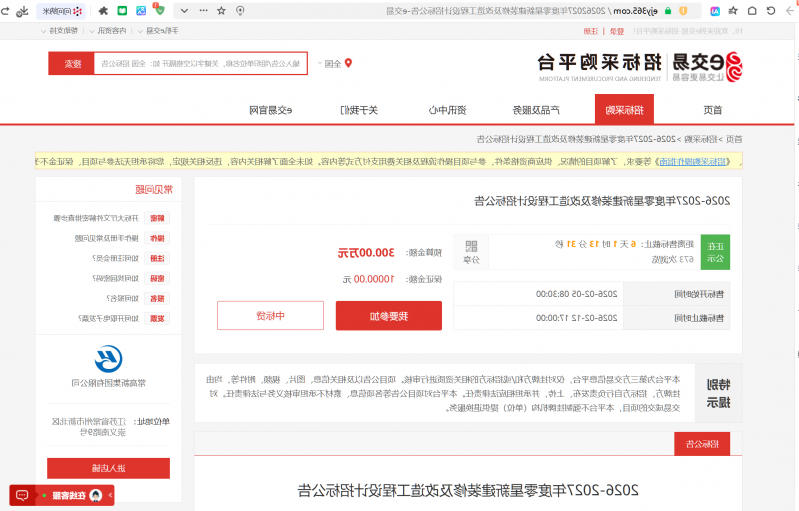Open the three-dot more menu in address bar
This screenshot has height=511, width=799.
coord(203,11)
